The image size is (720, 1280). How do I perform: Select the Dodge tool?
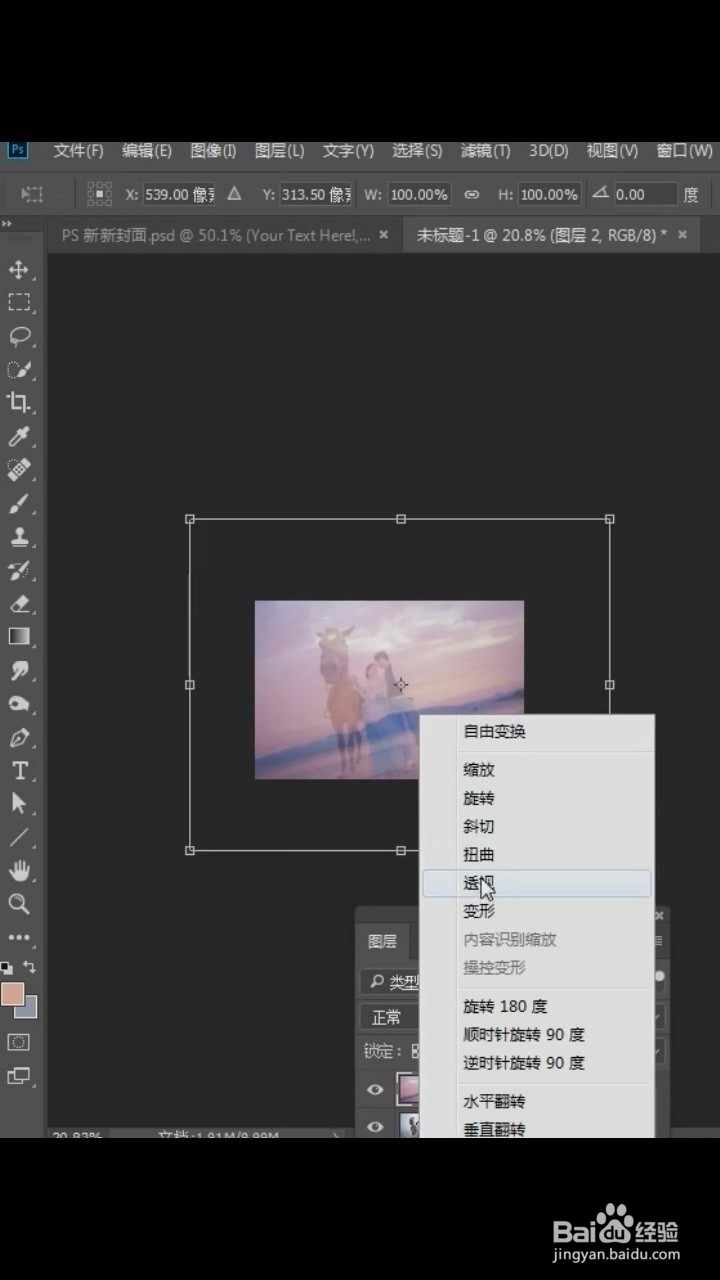pos(19,703)
